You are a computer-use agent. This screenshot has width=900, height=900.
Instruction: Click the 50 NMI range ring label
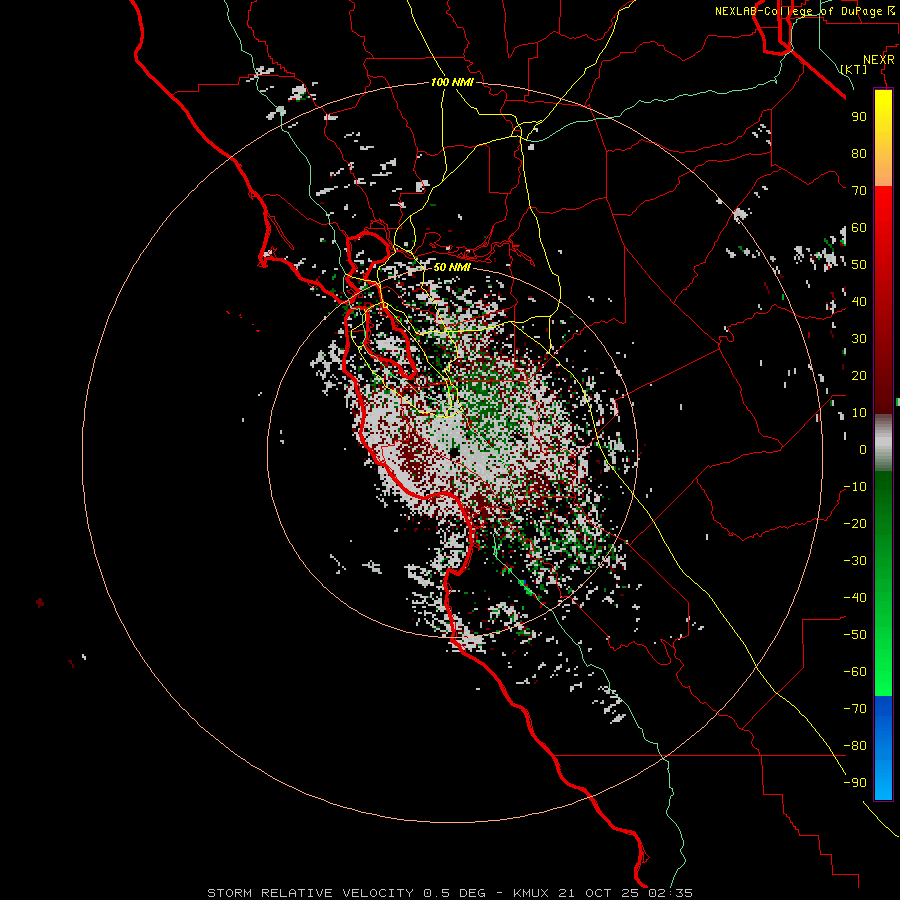[x=452, y=267]
